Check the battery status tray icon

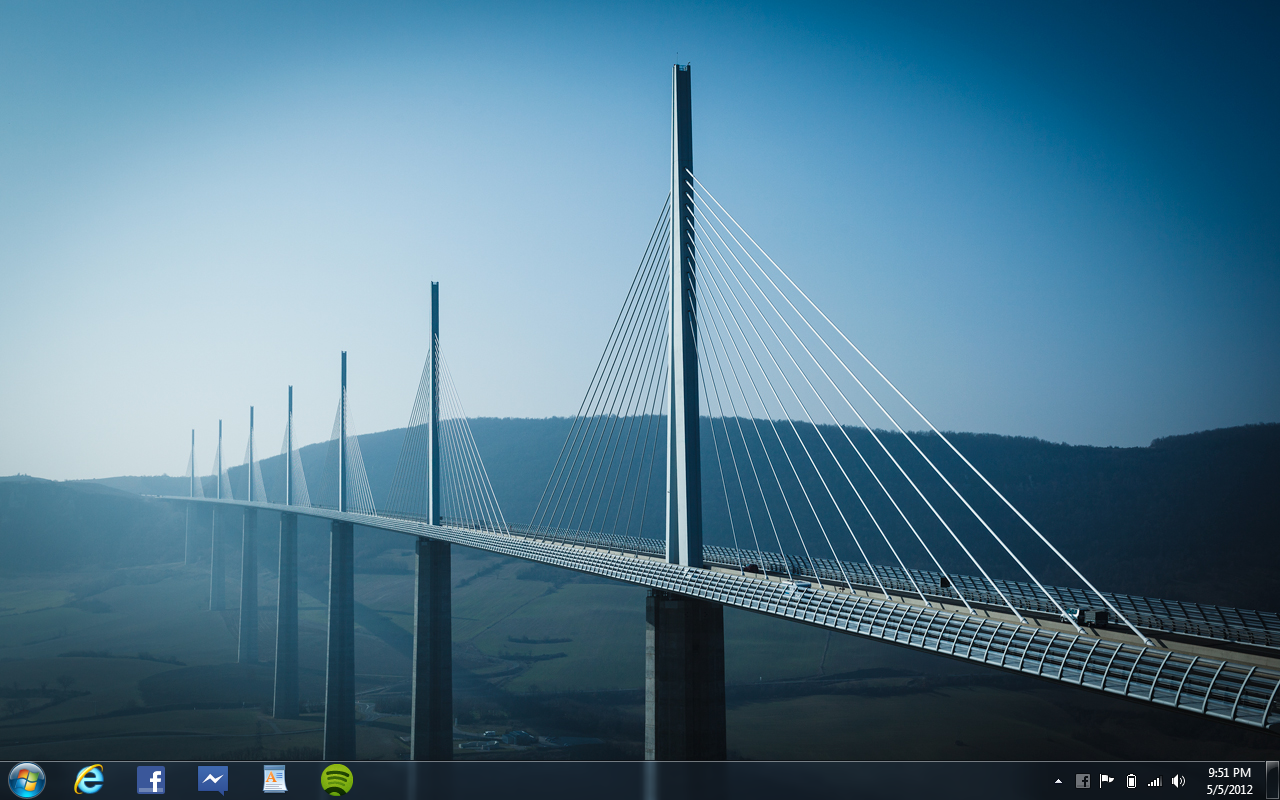1131,781
